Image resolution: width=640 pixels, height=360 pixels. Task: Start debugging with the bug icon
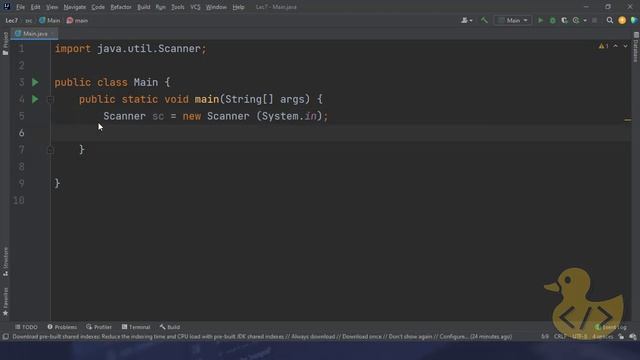click(x=553, y=20)
